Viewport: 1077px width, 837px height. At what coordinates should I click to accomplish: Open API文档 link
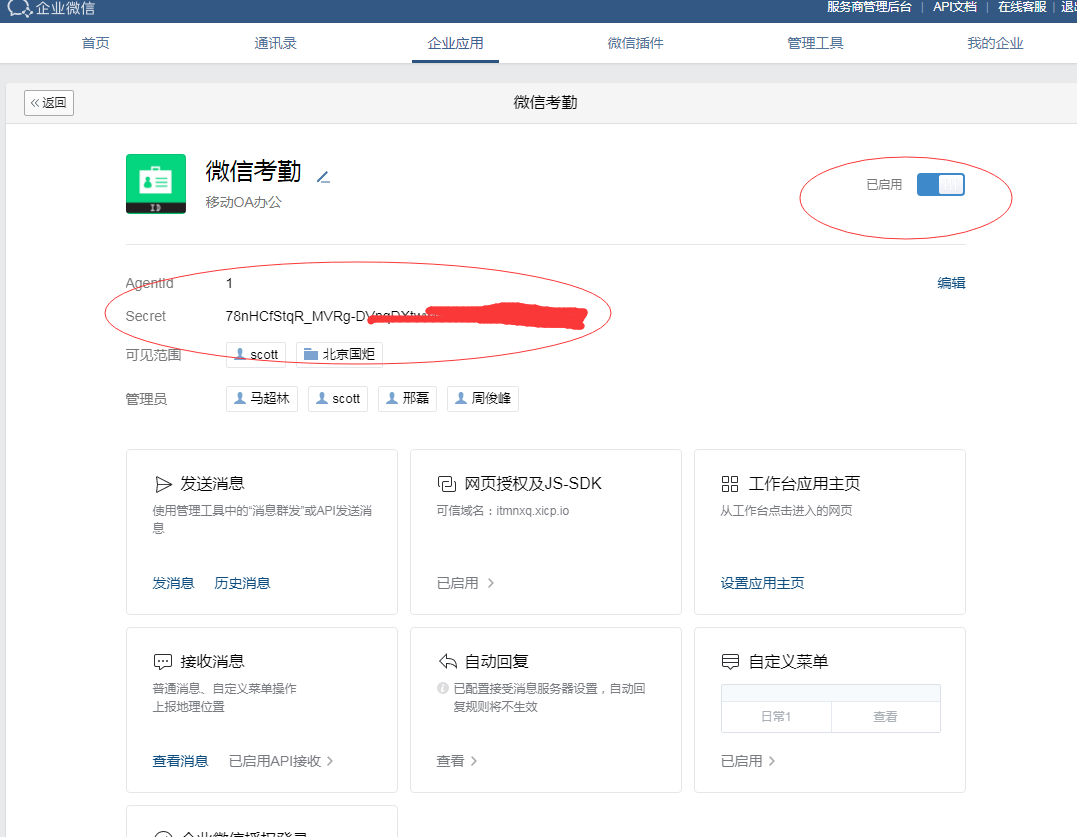[x=955, y=7]
